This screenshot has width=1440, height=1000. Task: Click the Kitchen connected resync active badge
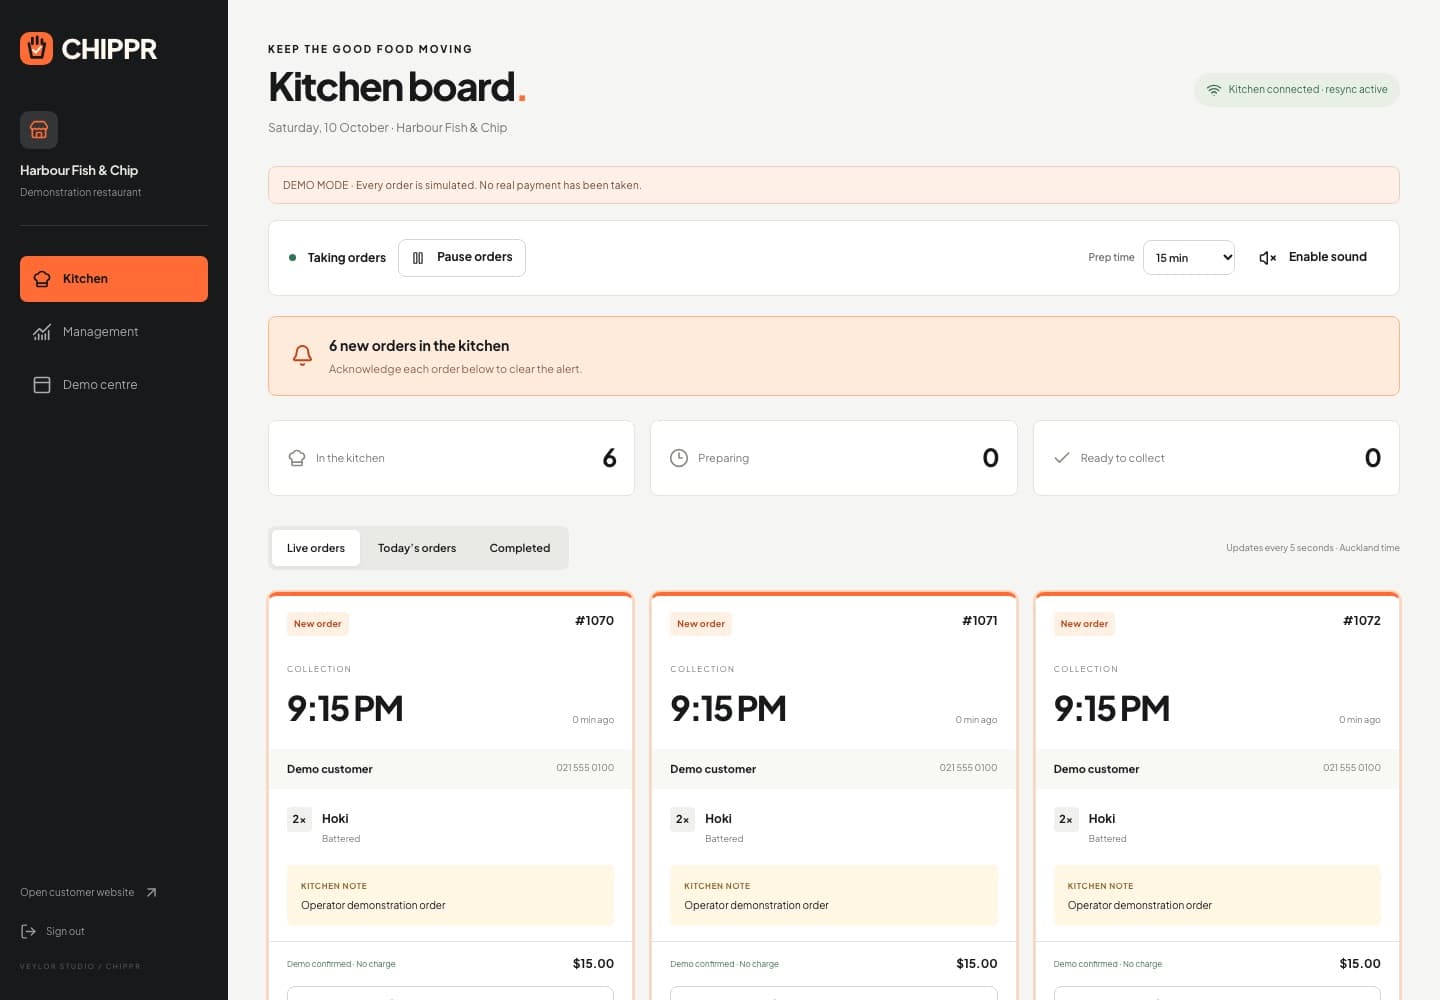[1297, 90]
